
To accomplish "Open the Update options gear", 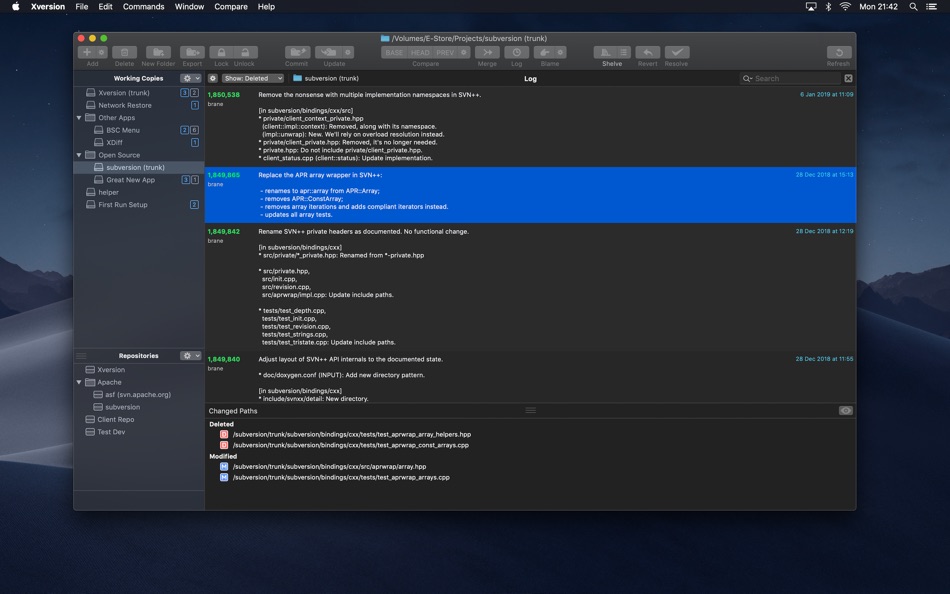I will coord(348,52).
